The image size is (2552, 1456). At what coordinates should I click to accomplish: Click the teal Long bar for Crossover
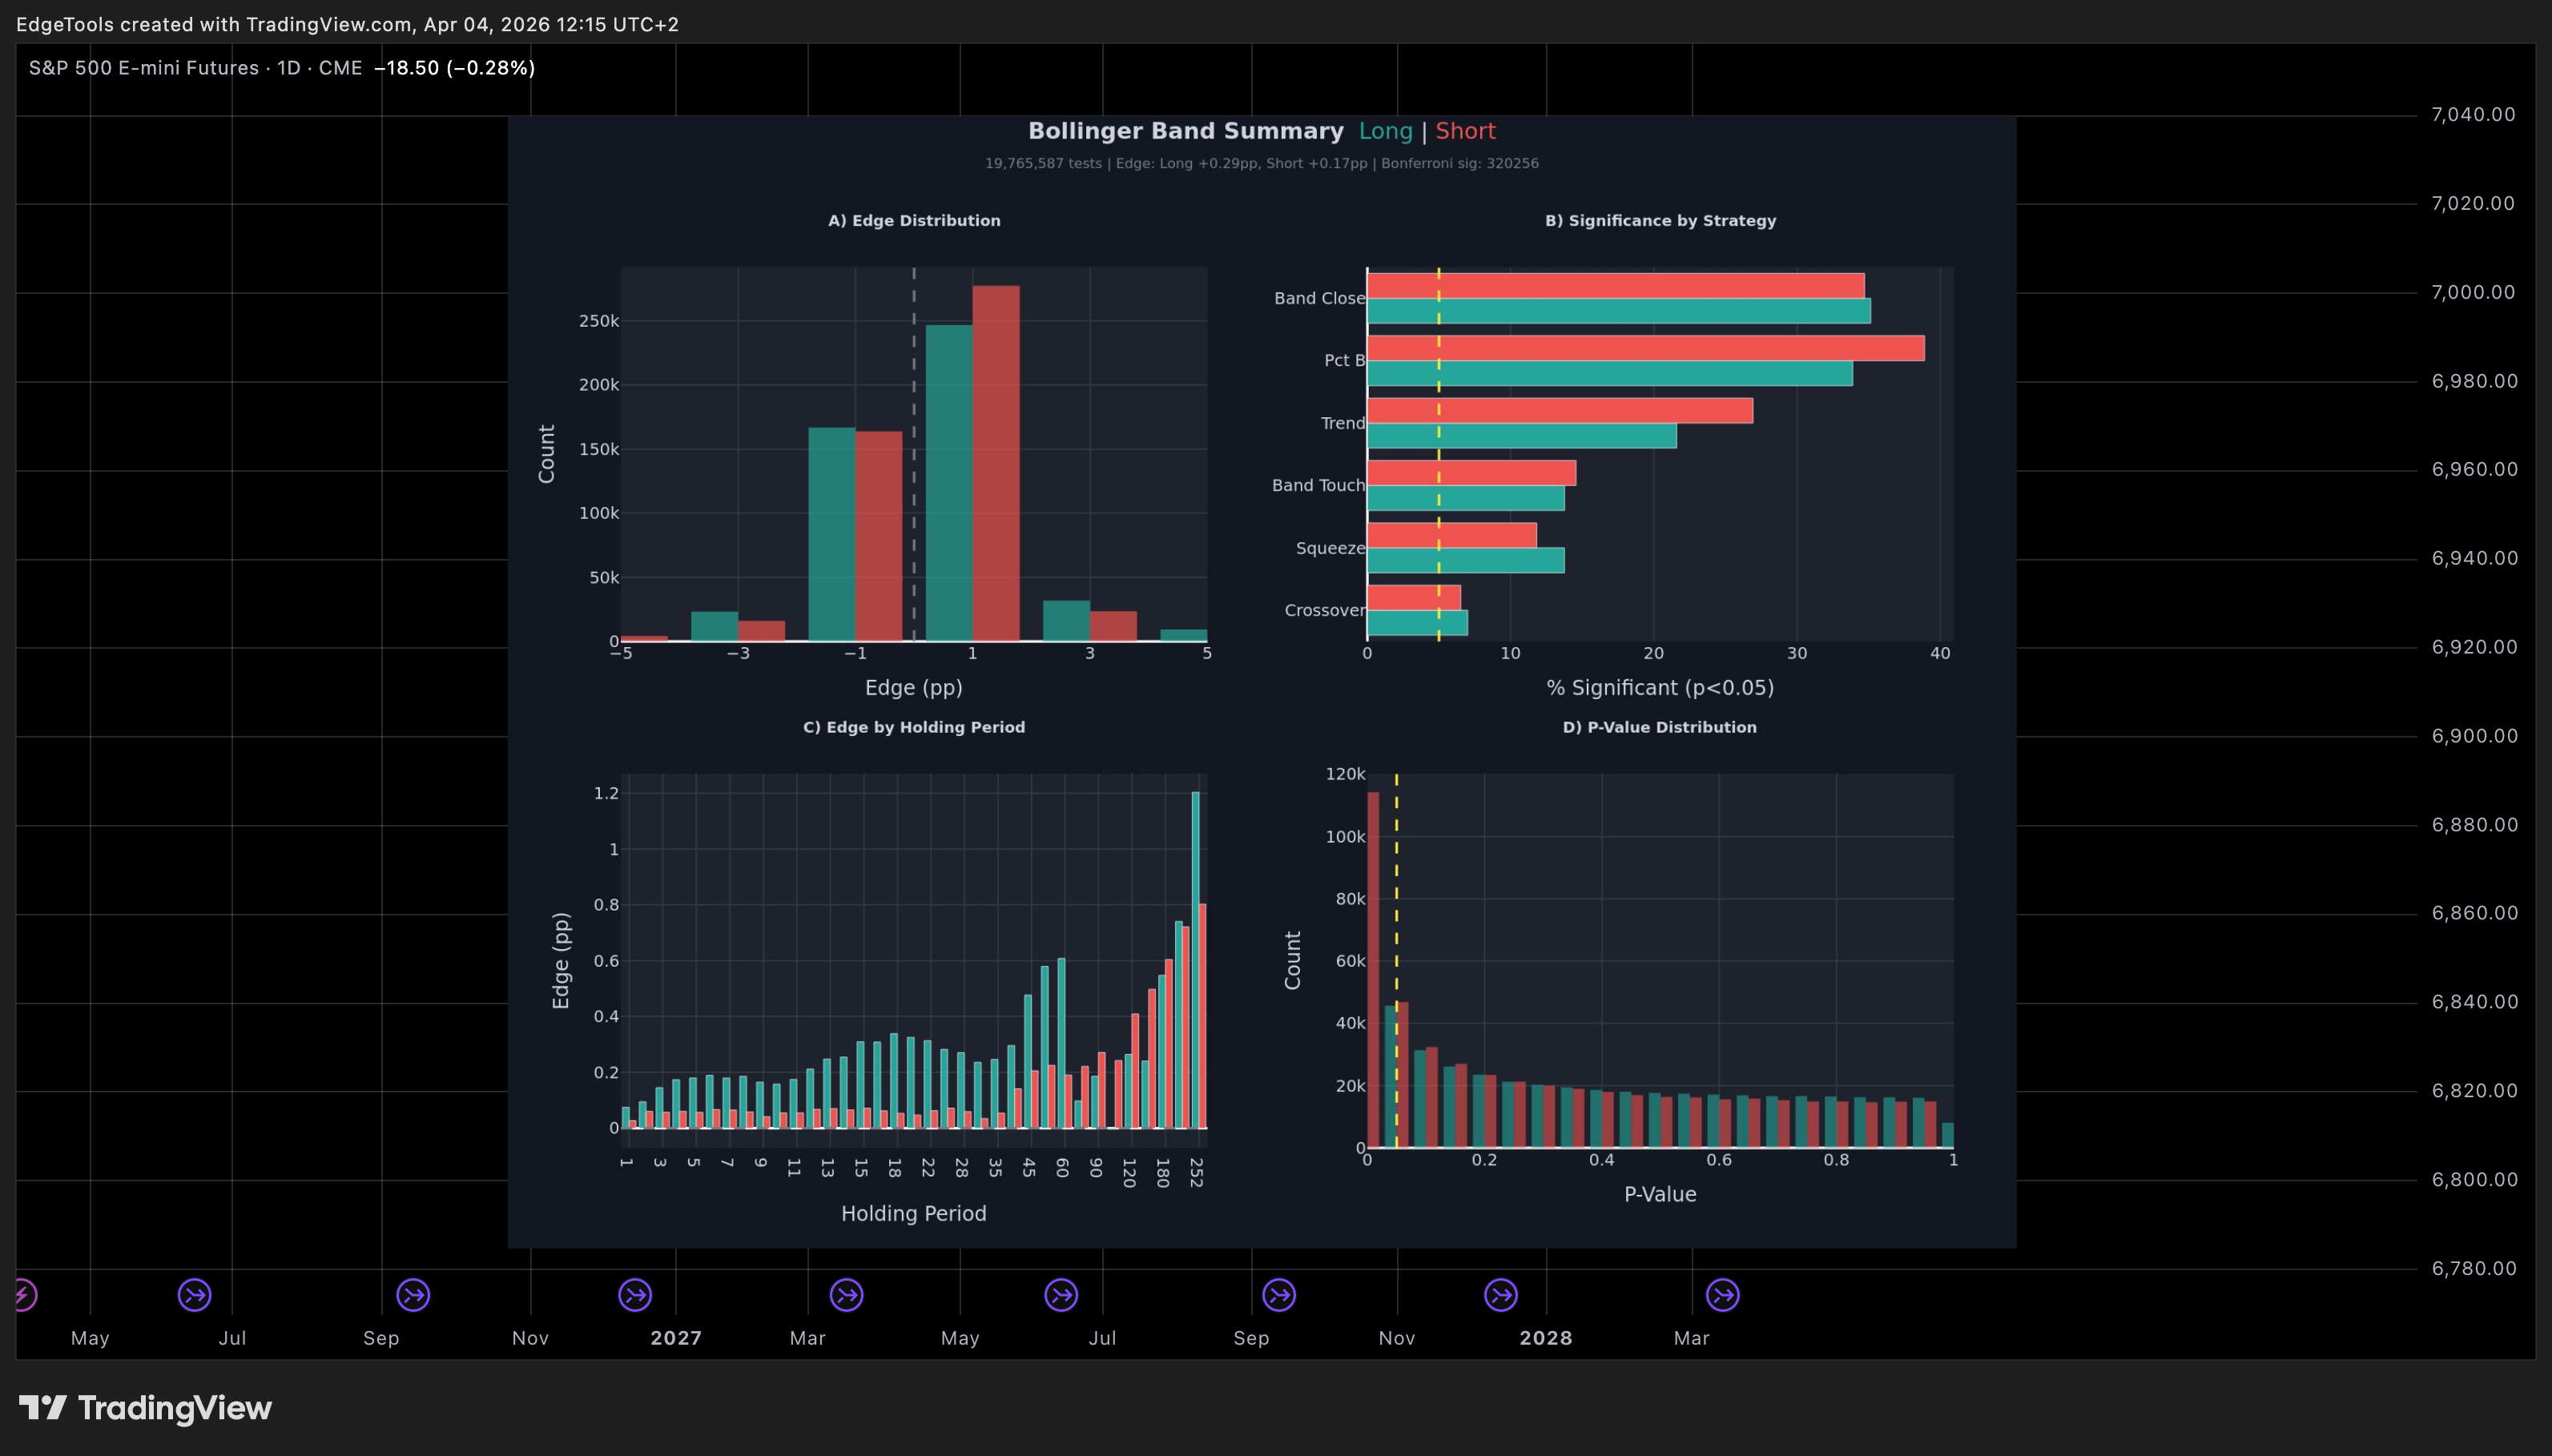coord(1418,623)
